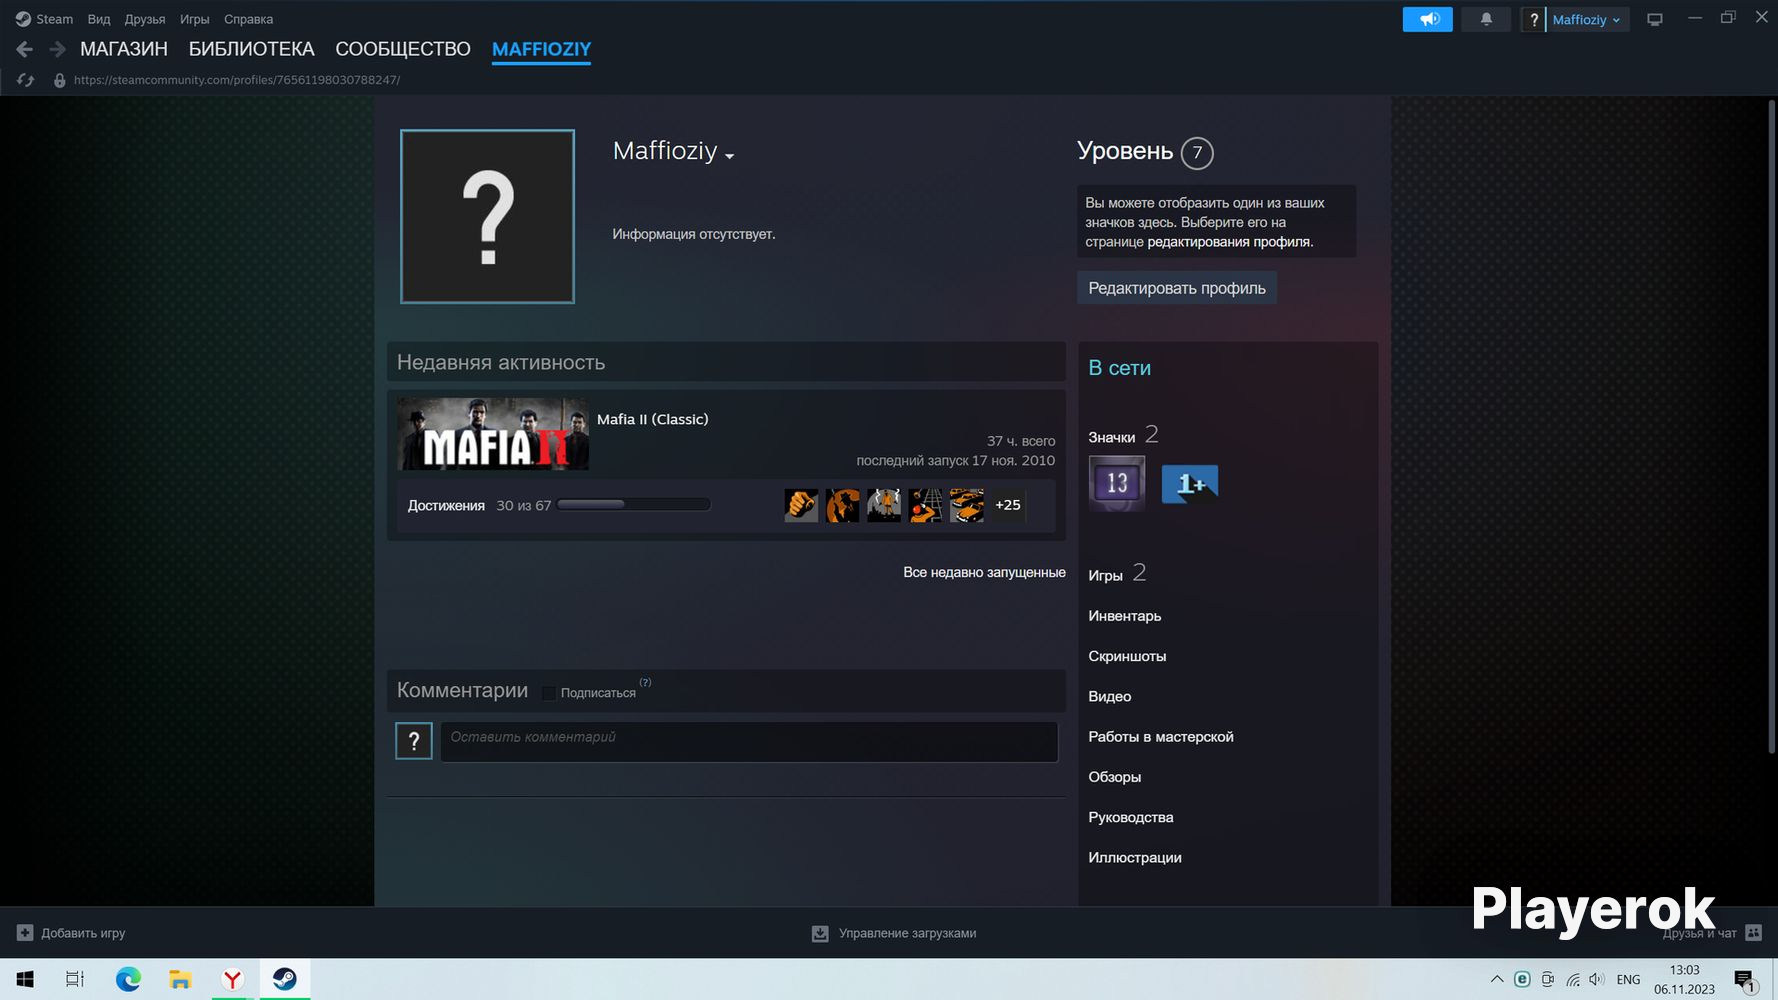1778x1000 pixels.
Task: Open the Mafia II (Classic) title link
Action: coord(653,419)
